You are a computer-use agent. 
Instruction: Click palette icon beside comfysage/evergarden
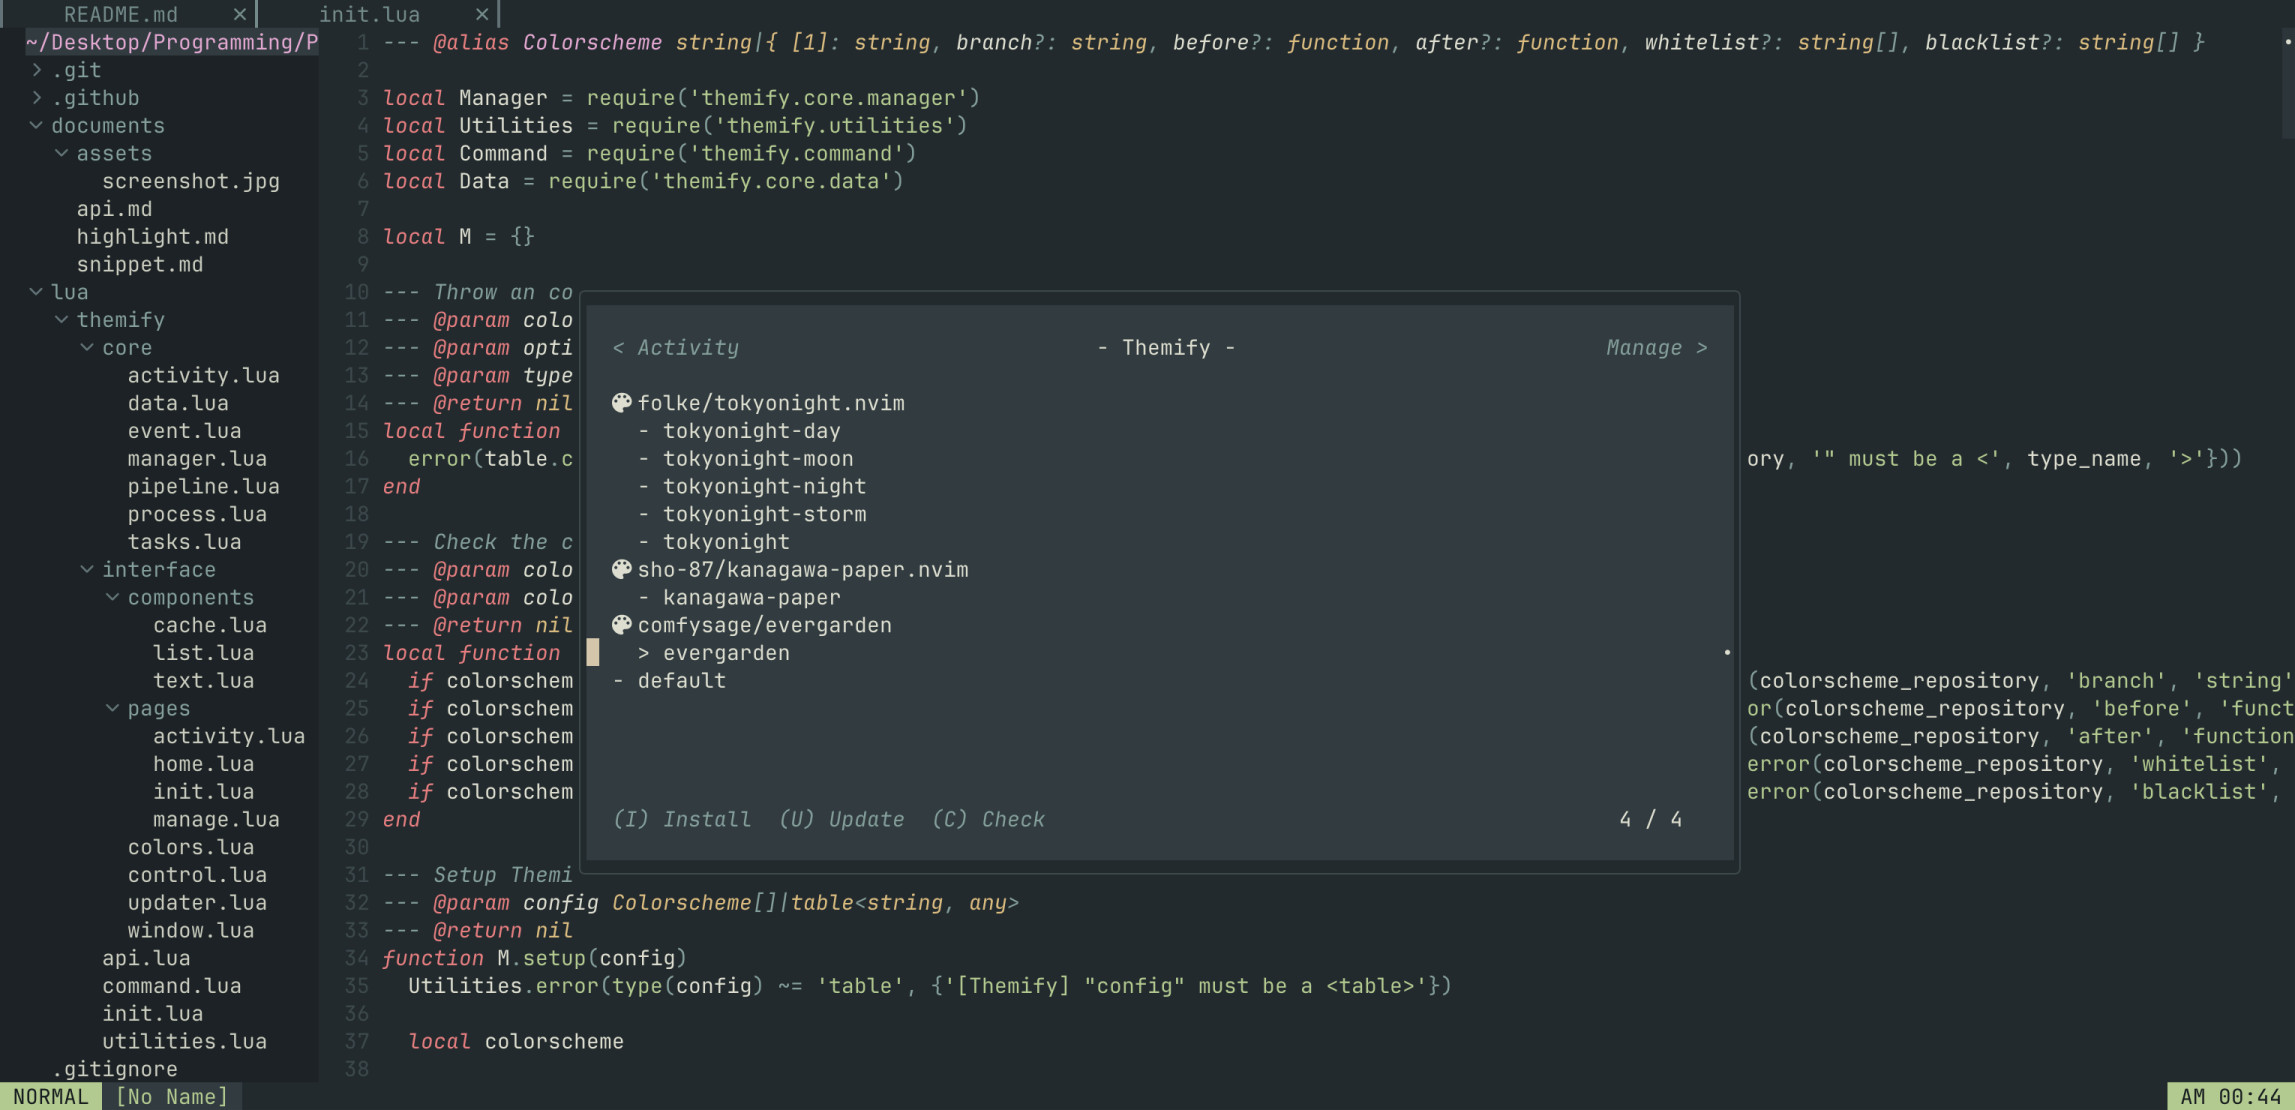(x=621, y=625)
